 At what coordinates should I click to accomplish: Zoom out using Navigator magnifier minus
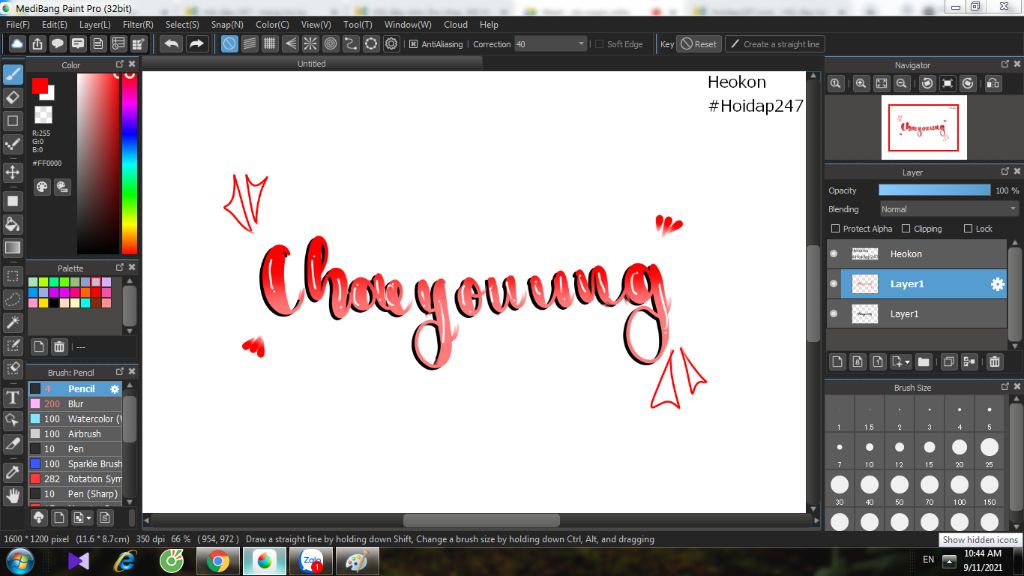coord(901,84)
